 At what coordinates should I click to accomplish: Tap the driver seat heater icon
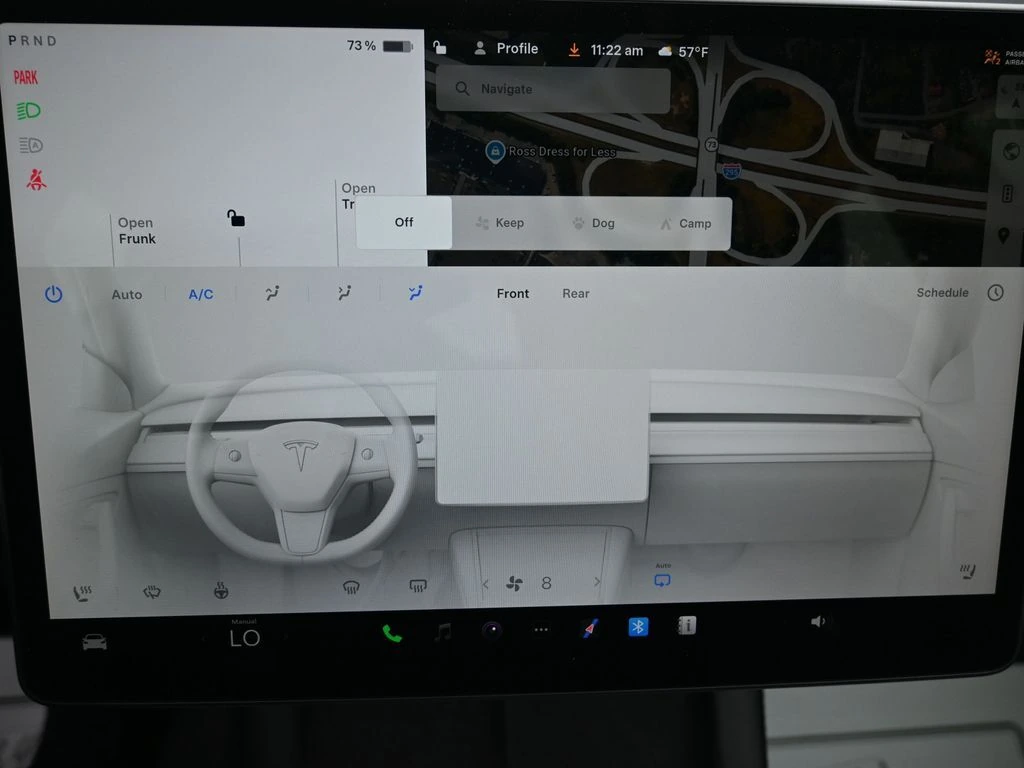(82, 593)
